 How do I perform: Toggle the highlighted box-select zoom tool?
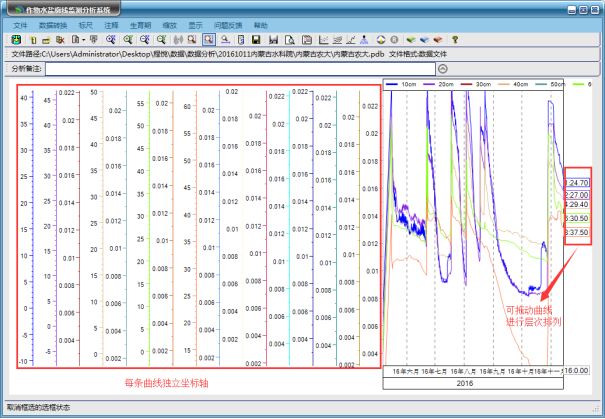click(x=209, y=39)
